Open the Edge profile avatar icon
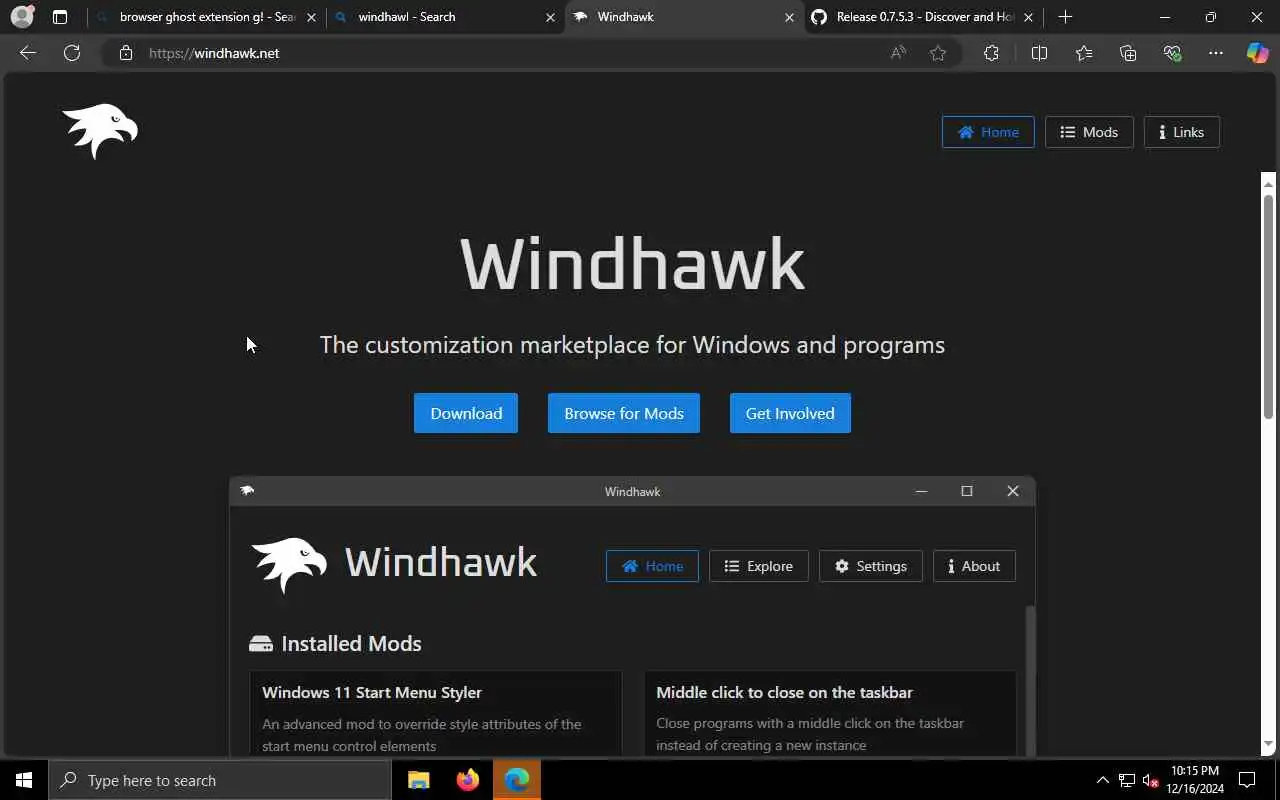The width and height of the screenshot is (1280, 800). click(x=22, y=17)
